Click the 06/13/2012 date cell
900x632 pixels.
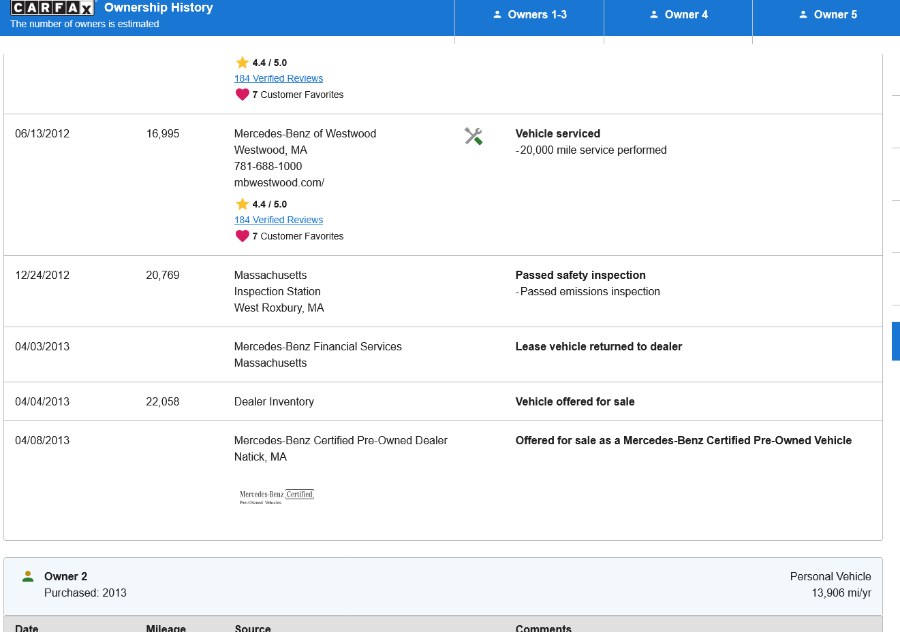(x=42, y=133)
